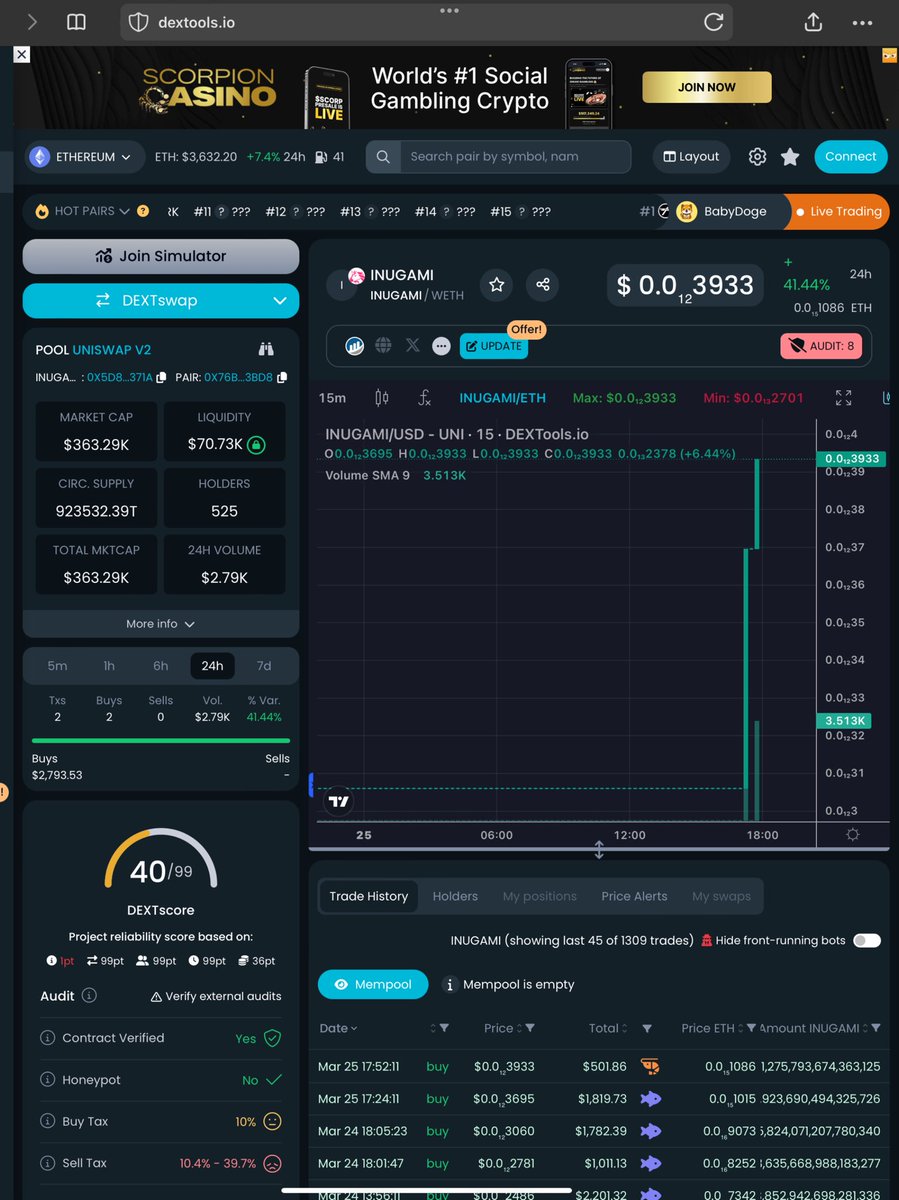The width and height of the screenshot is (899, 1200).
Task: Open the My positions tab
Action: (x=540, y=896)
